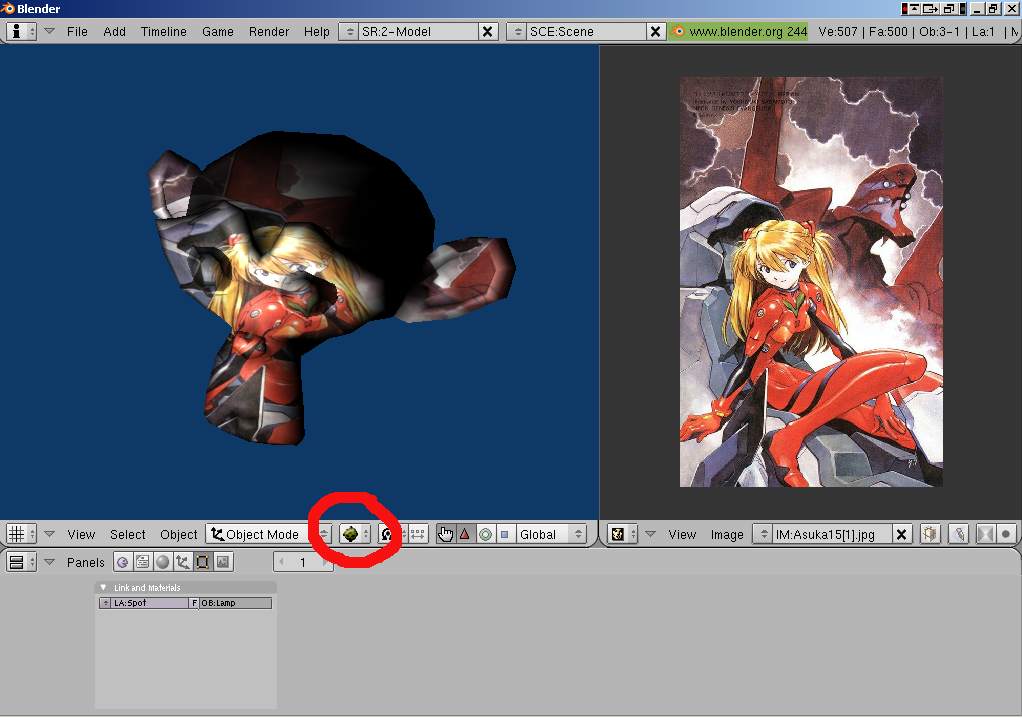Open the Timeline menu
1022x718 pixels.
pos(164,31)
